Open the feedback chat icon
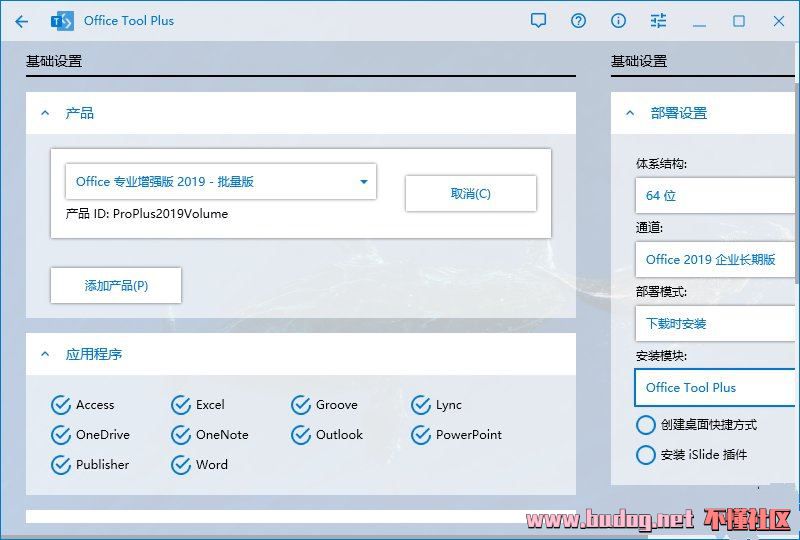 click(x=538, y=21)
